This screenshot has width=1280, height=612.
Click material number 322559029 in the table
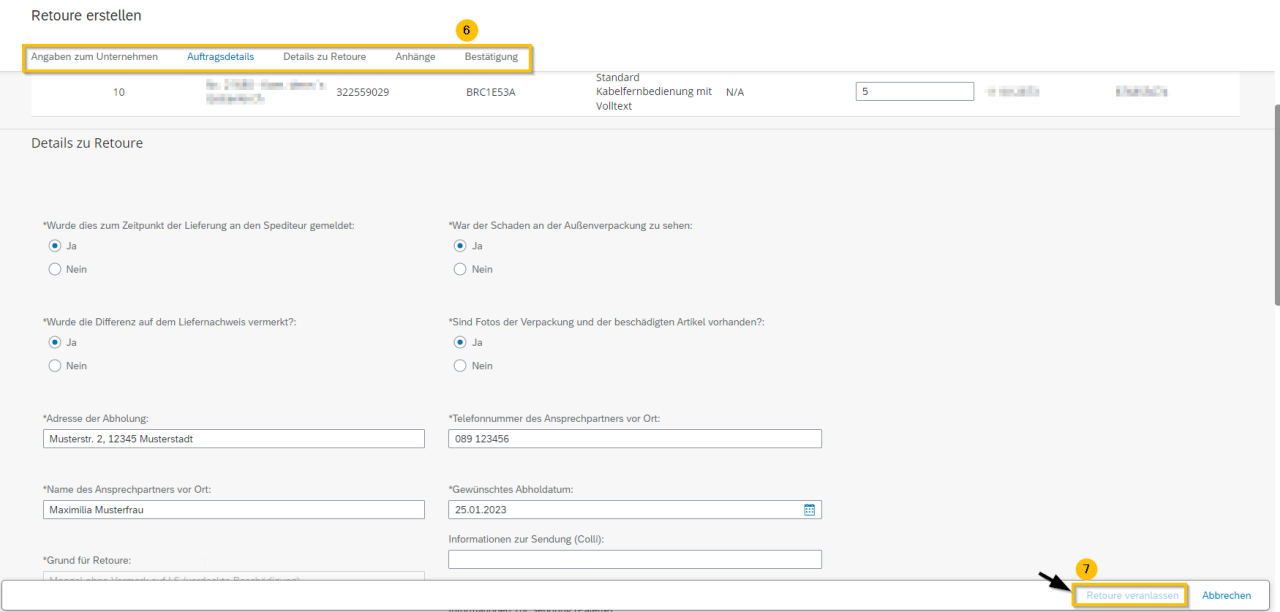coord(363,92)
